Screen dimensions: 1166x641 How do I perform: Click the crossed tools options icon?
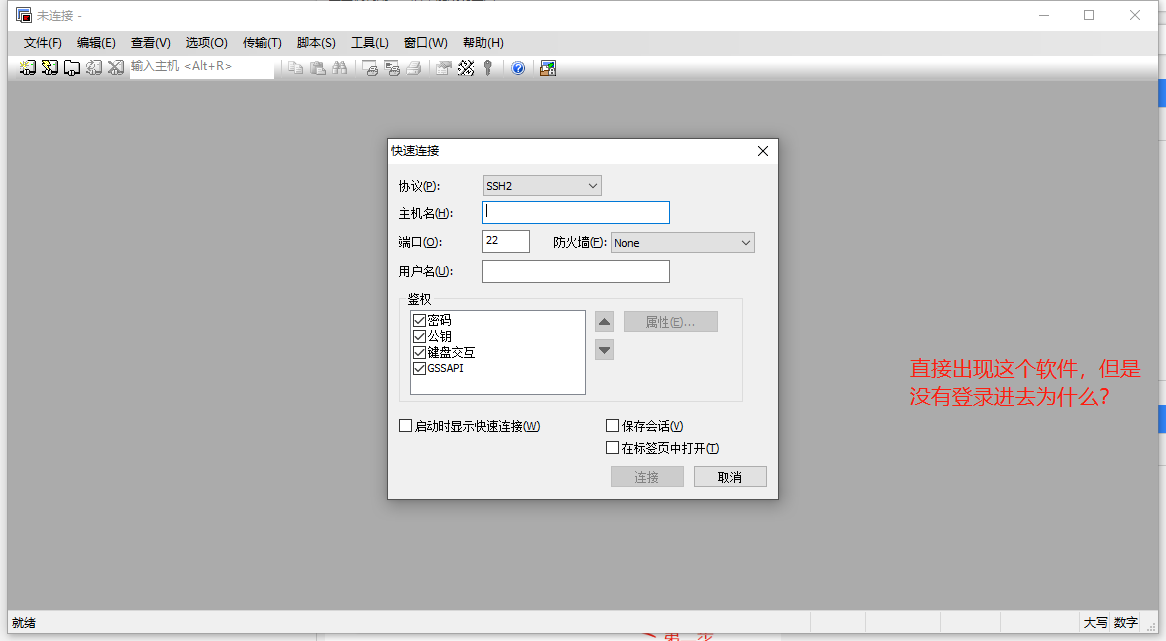(466, 68)
